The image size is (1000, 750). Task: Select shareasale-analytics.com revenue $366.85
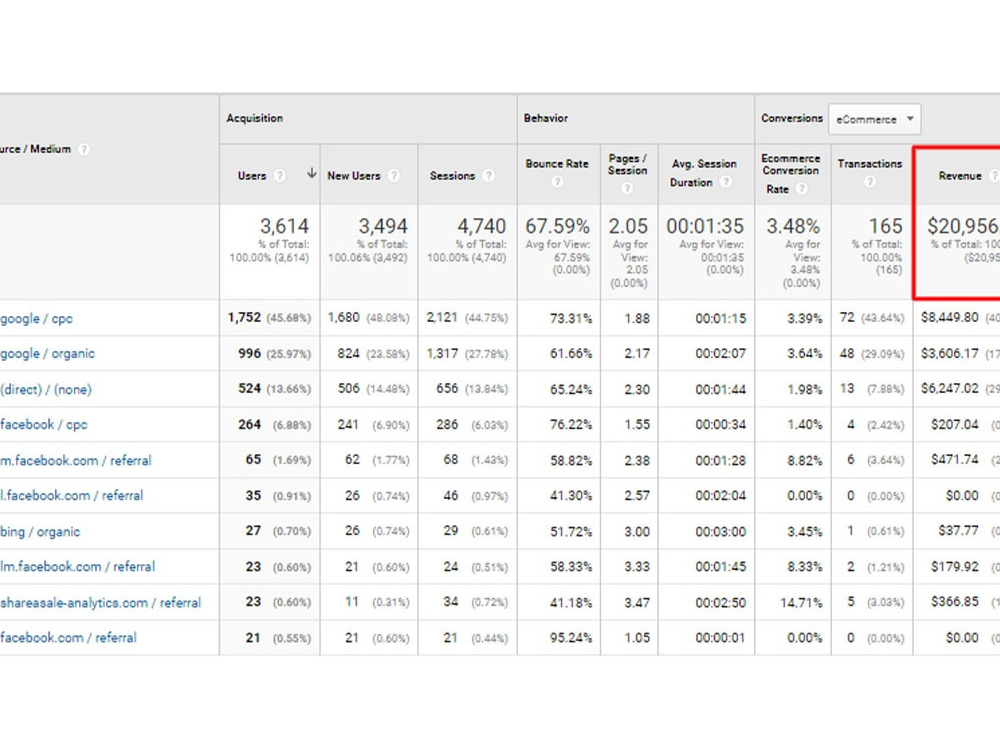tap(955, 602)
